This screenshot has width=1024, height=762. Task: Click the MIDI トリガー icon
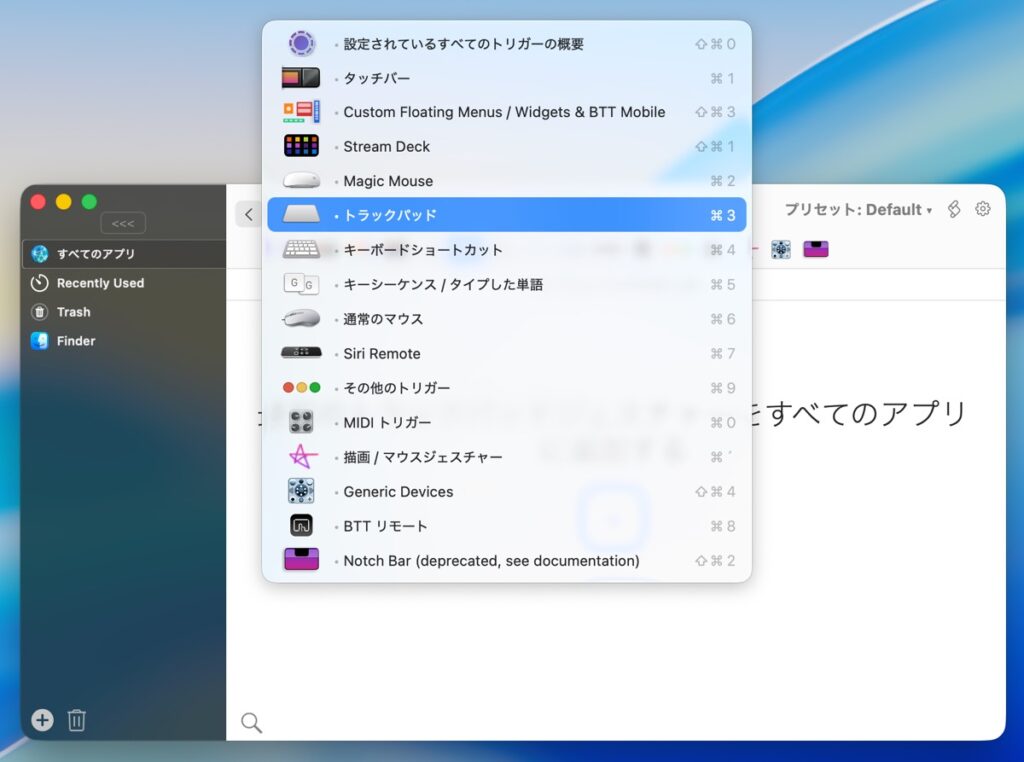(301, 422)
